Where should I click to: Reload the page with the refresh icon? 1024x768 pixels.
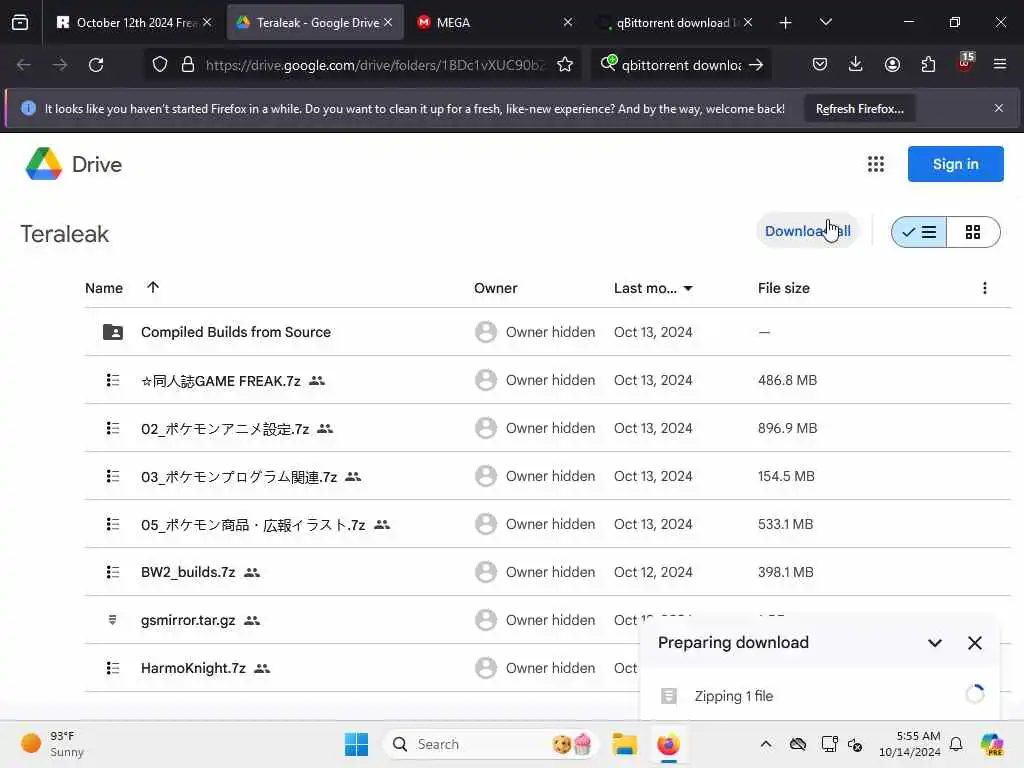click(x=96, y=65)
